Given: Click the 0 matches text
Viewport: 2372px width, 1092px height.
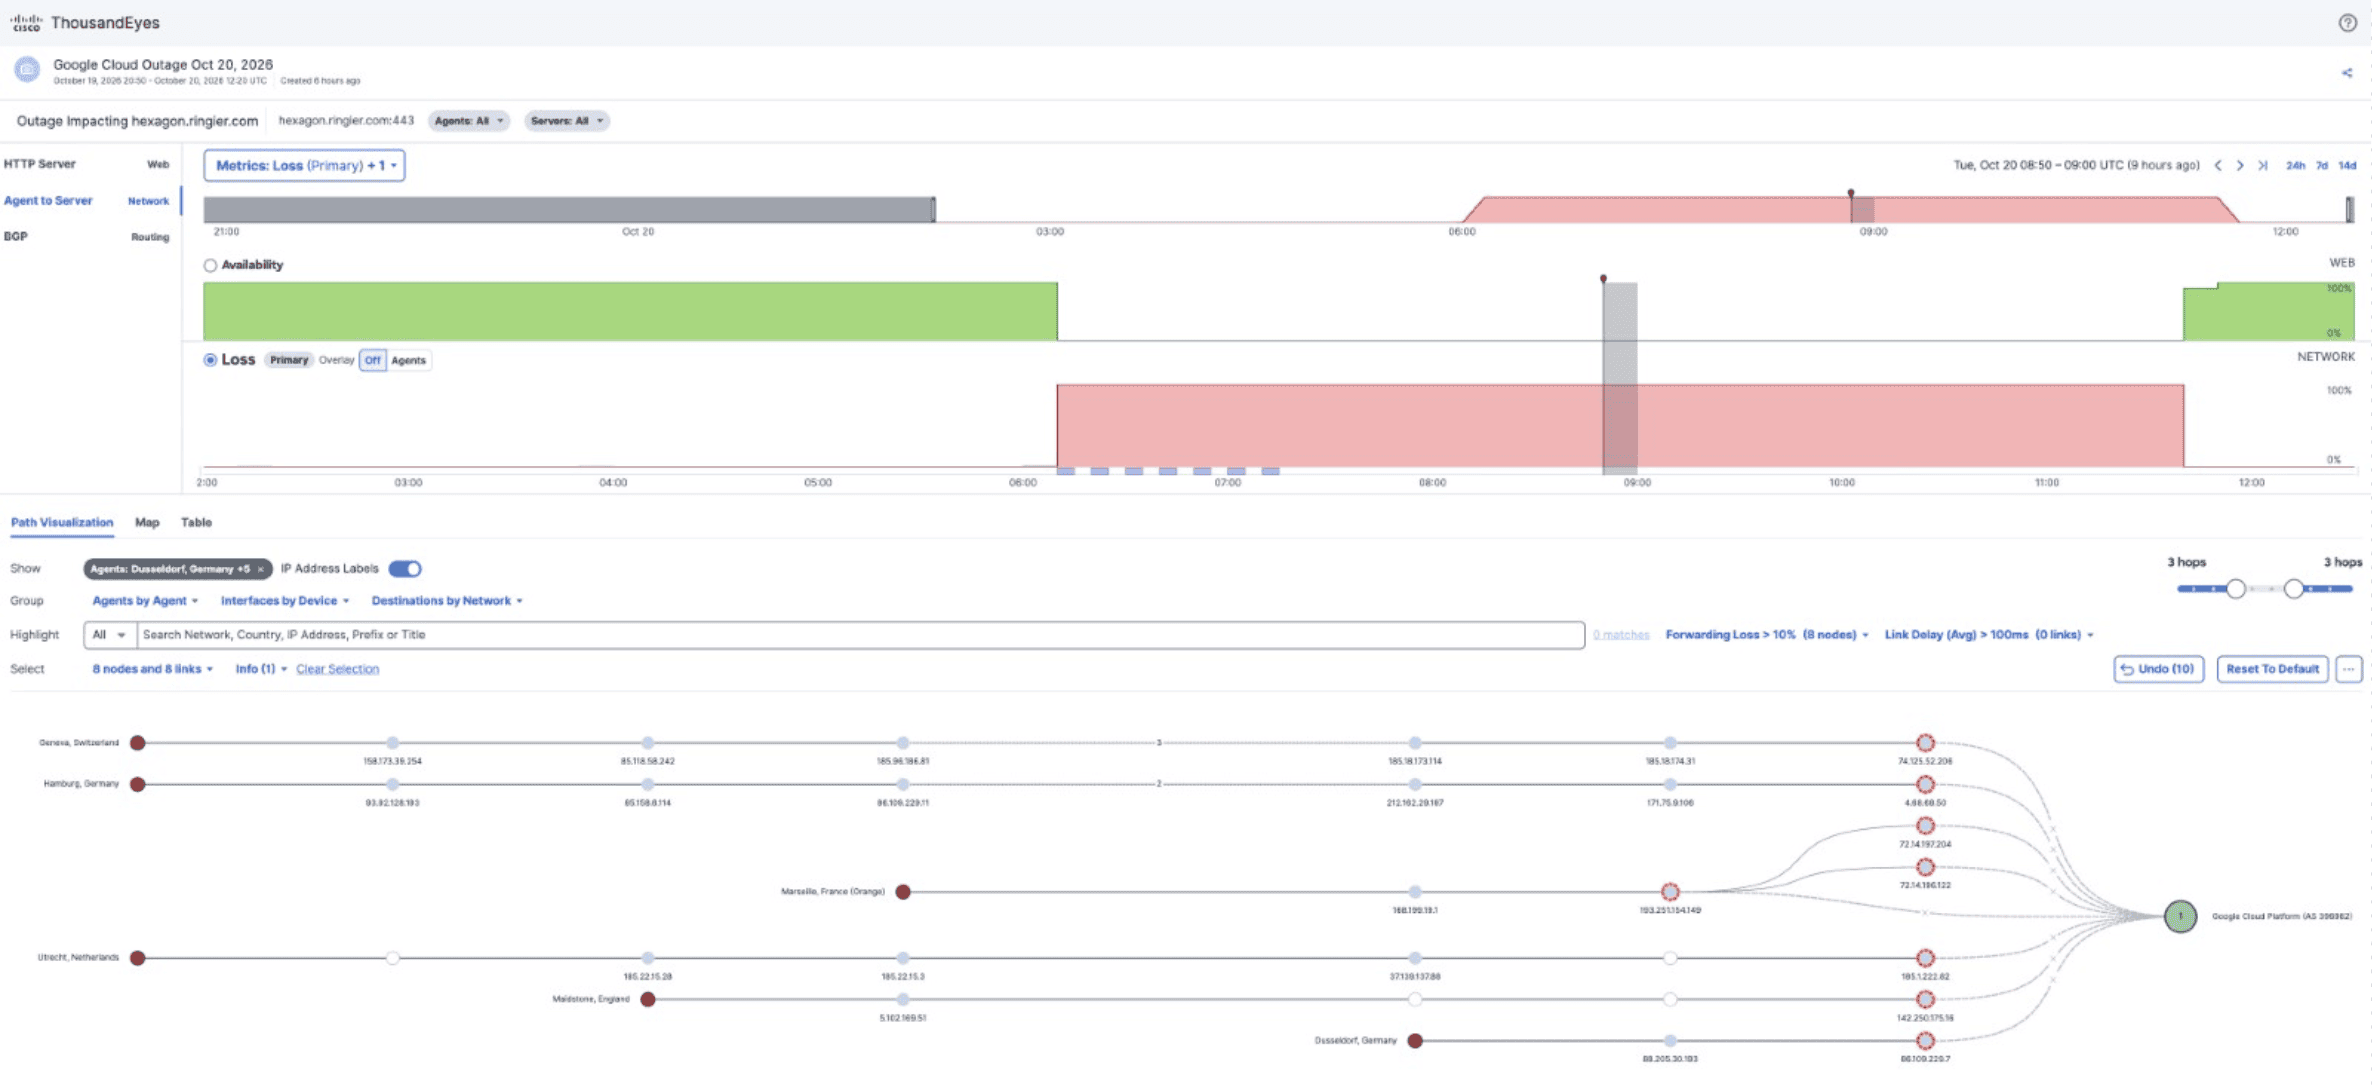Looking at the screenshot, I should [1620, 635].
